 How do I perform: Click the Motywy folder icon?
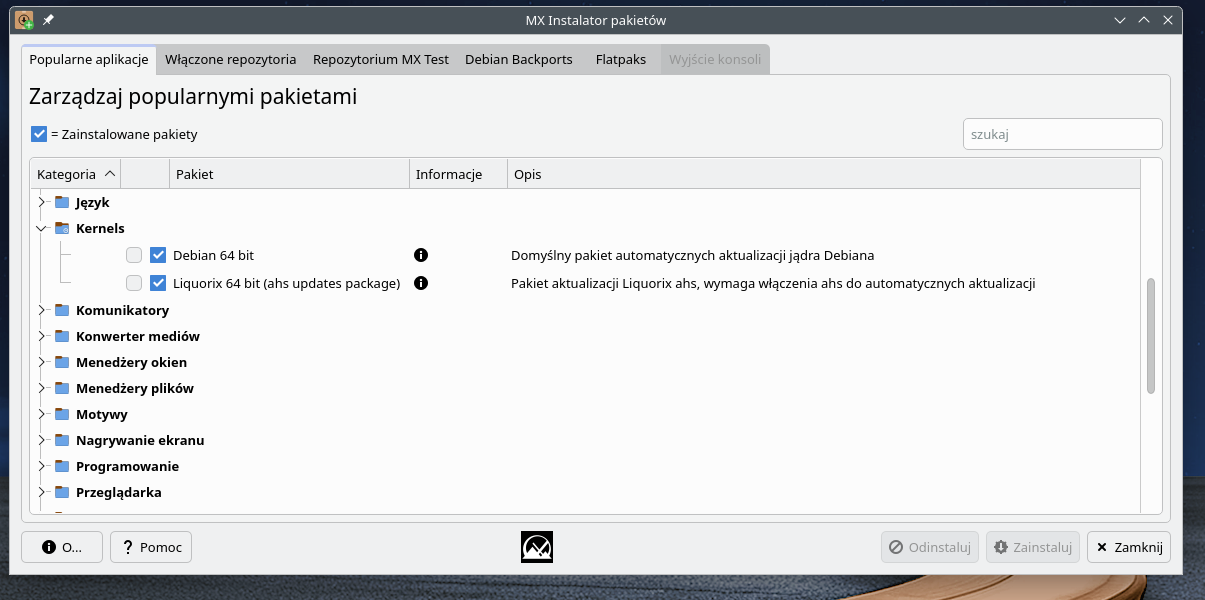(62, 414)
